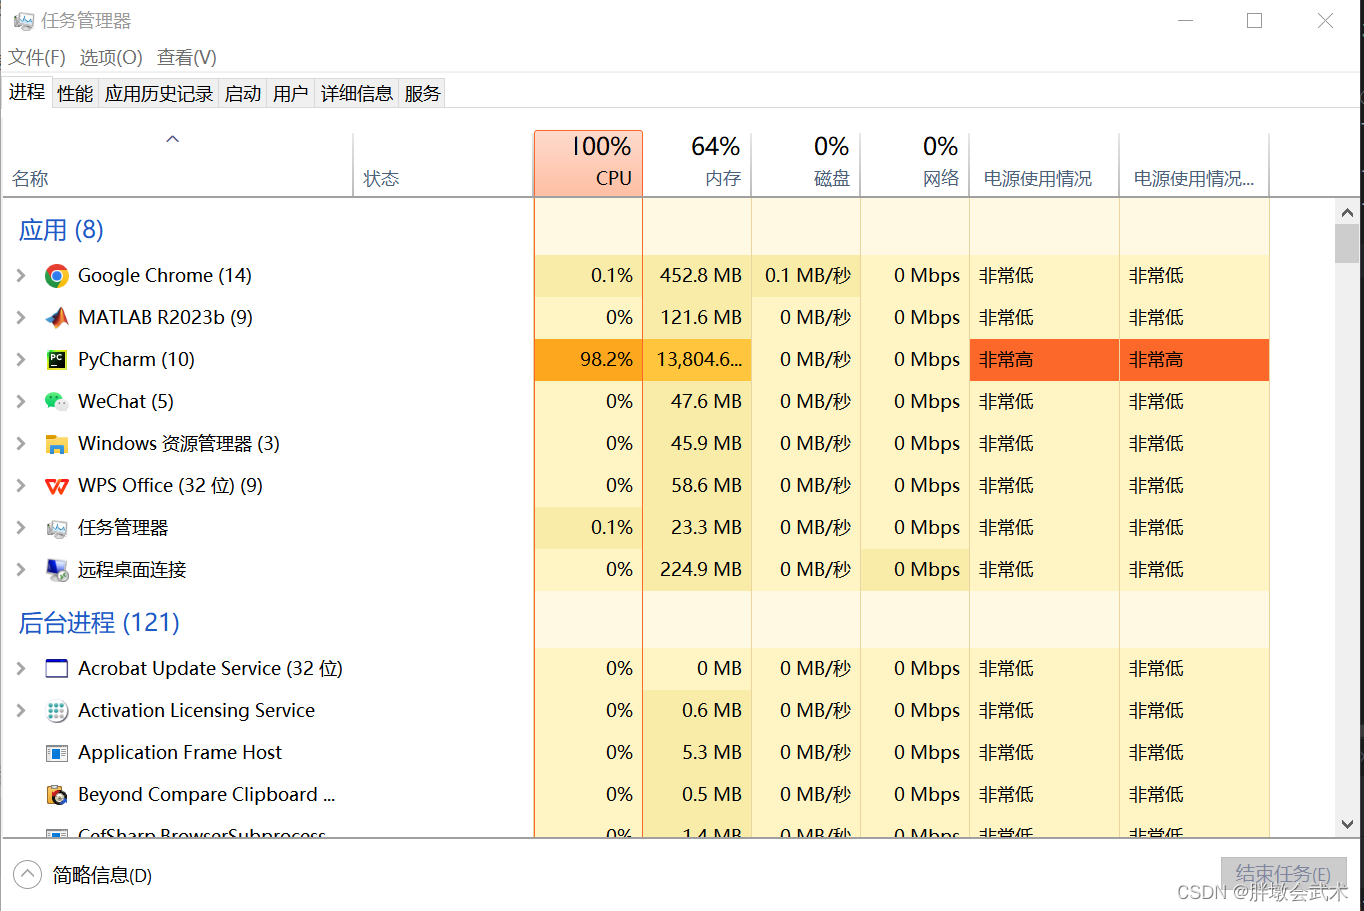Switch to the 详细信息 tab

[357, 93]
